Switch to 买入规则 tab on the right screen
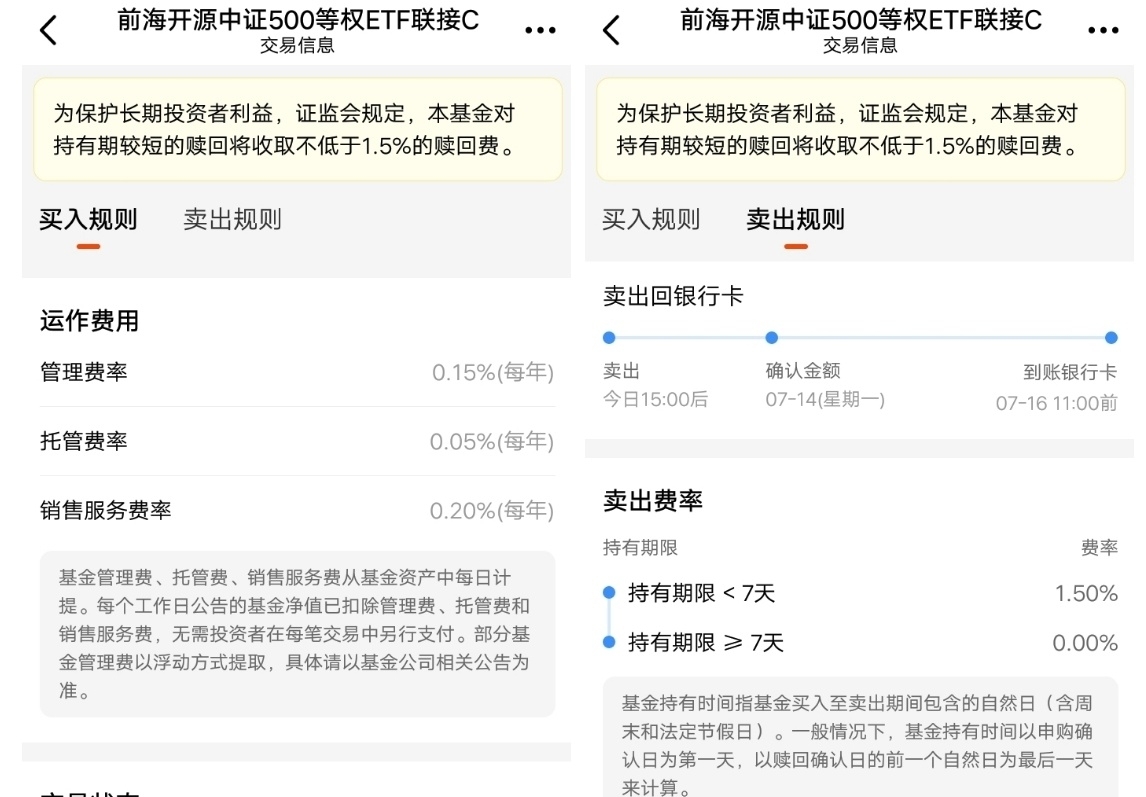This screenshot has width=1146, height=797. 650,219
